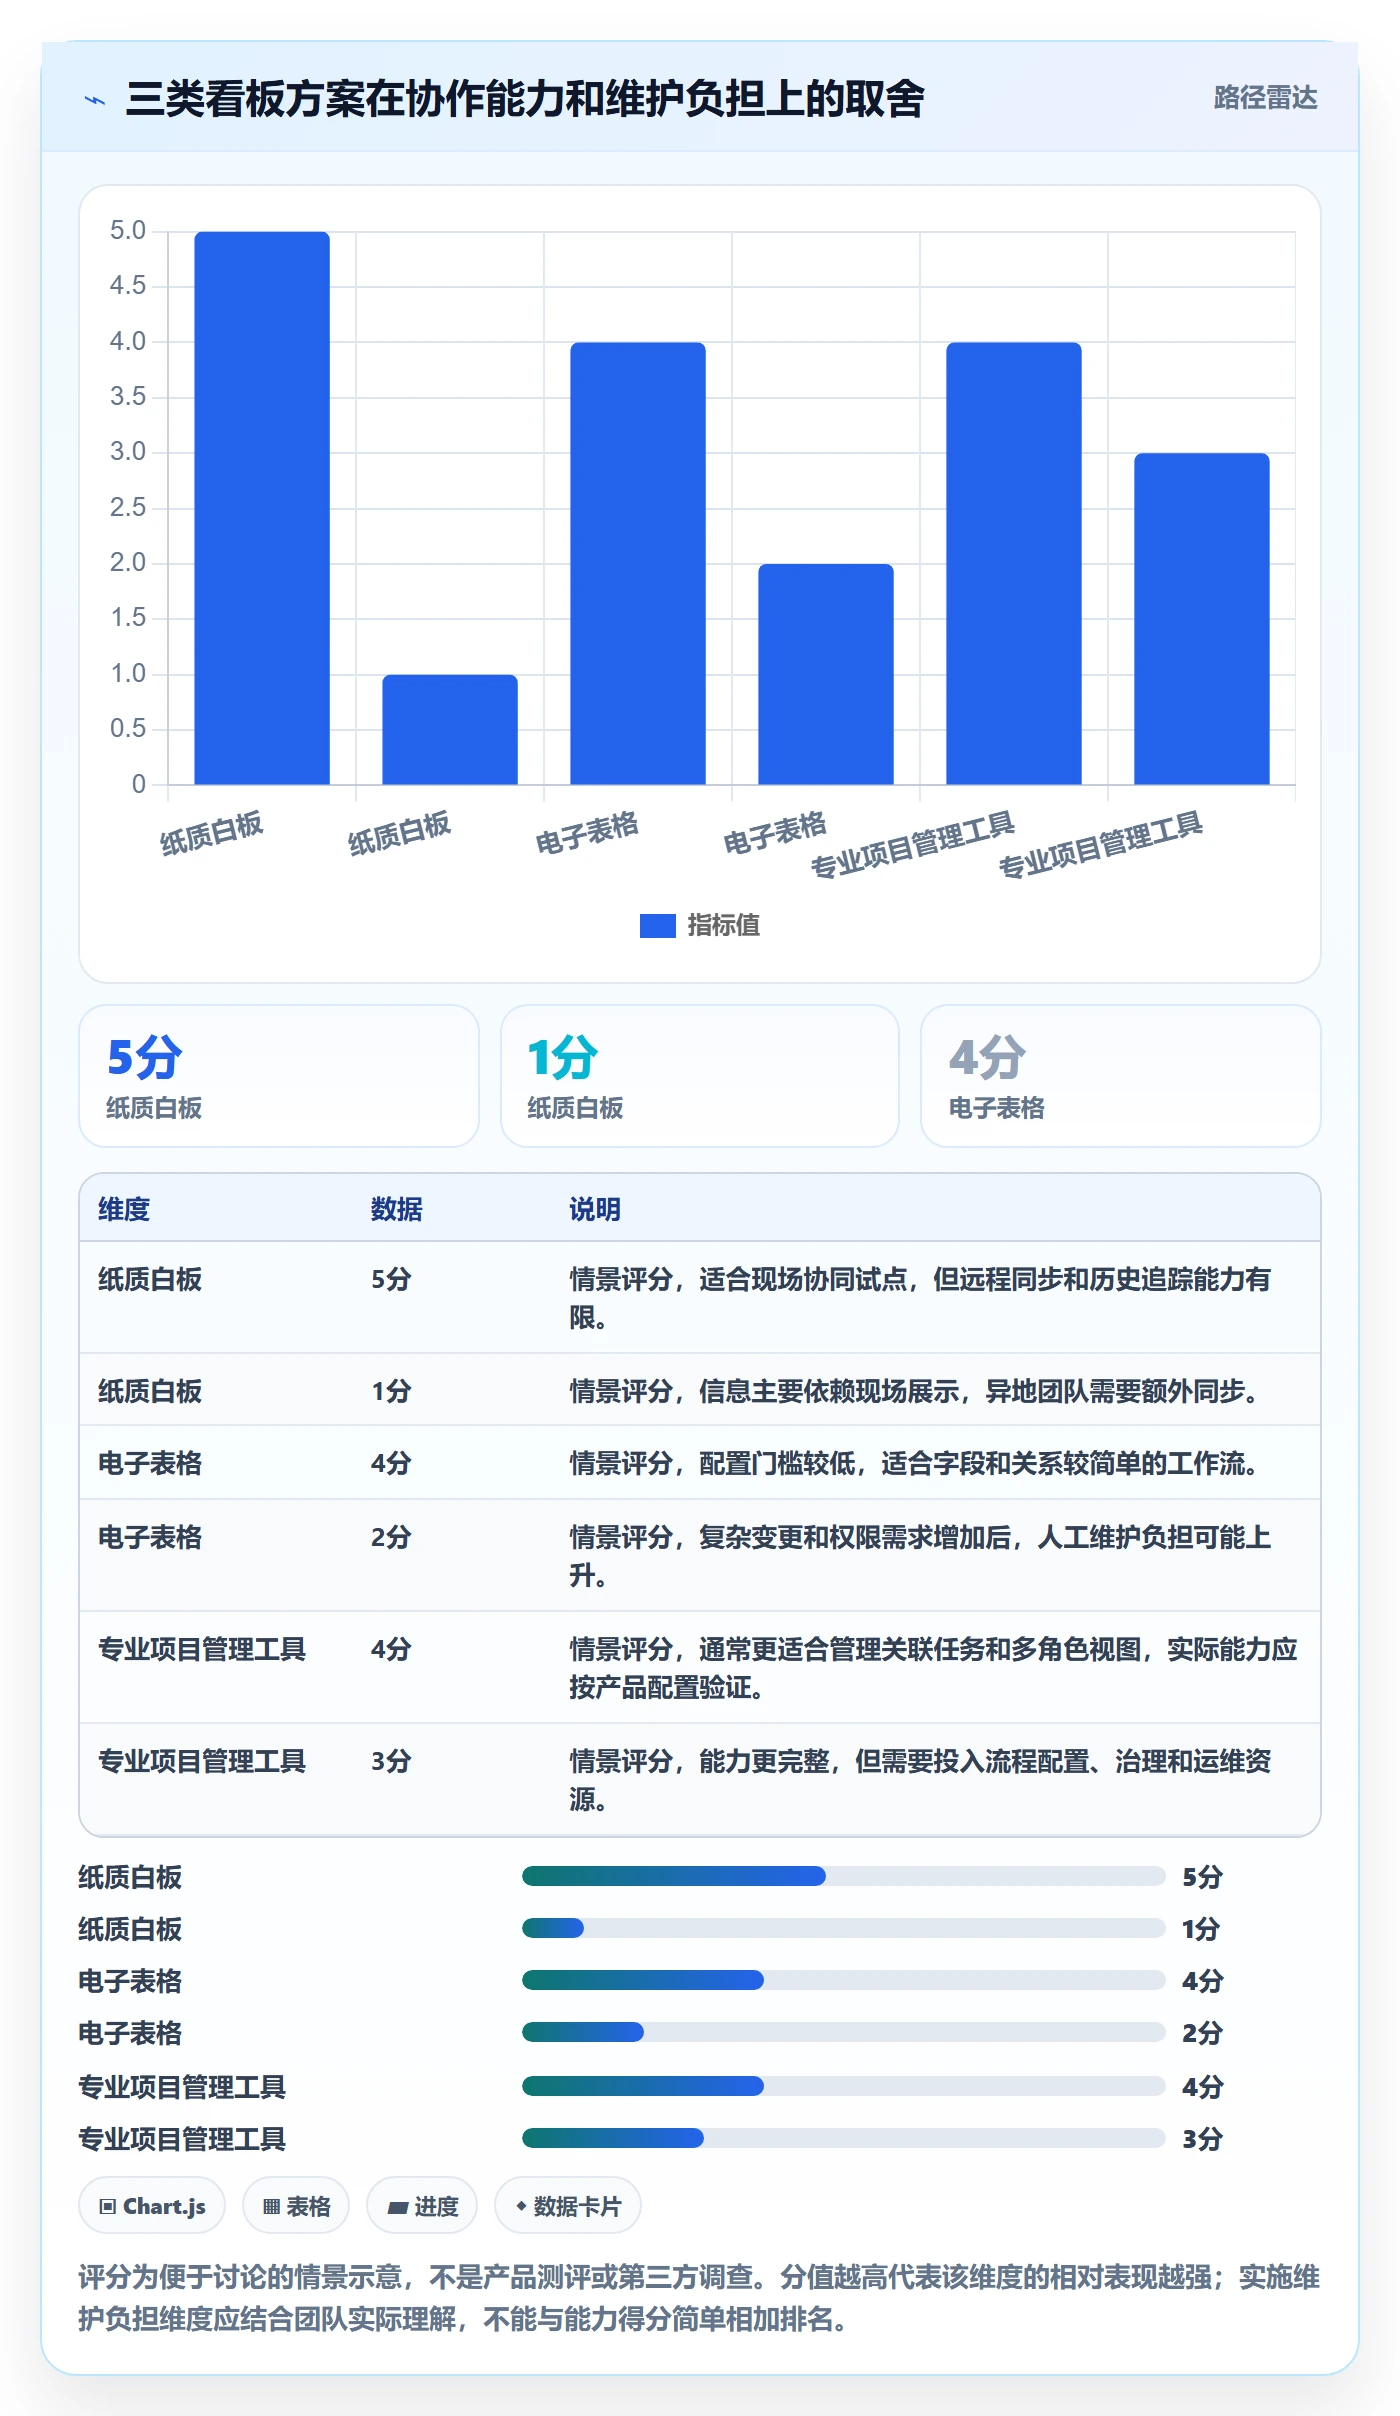The height and width of the screenshot is (2416, 1400).
Task: Click the chart title 三类看板方案在协作能力和维护负担上的取舍
Action: (525, 99)
